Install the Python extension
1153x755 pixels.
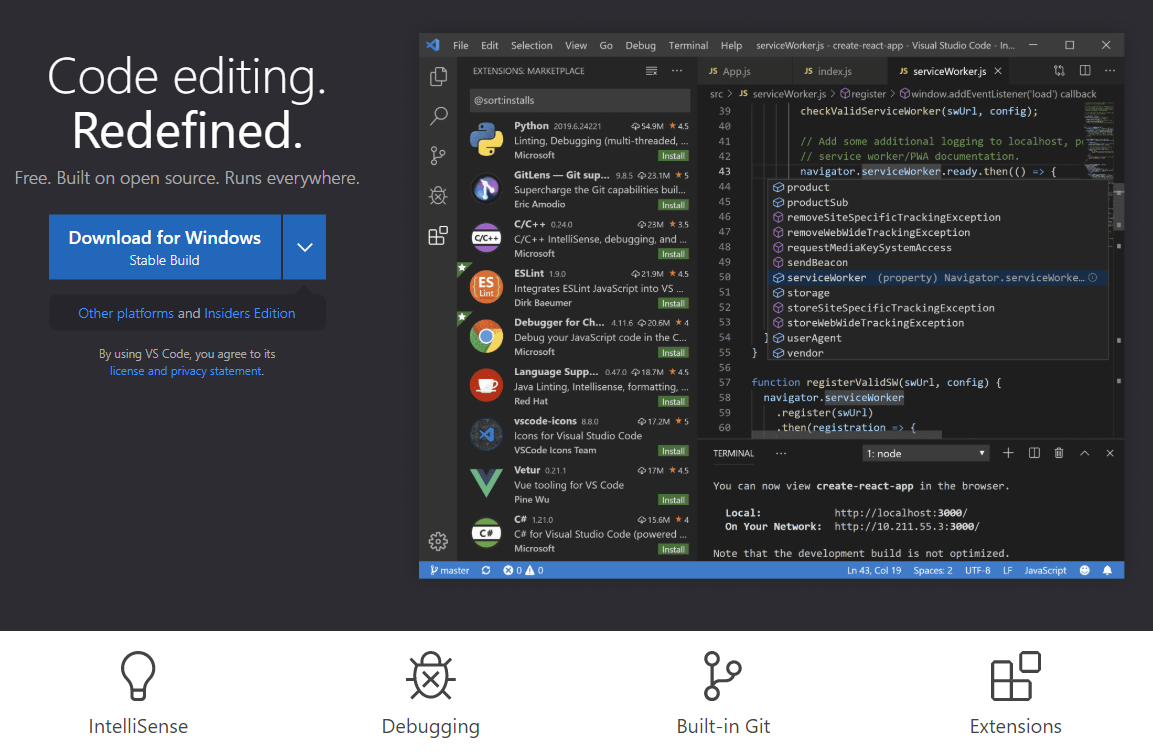[x=673, y=156]
